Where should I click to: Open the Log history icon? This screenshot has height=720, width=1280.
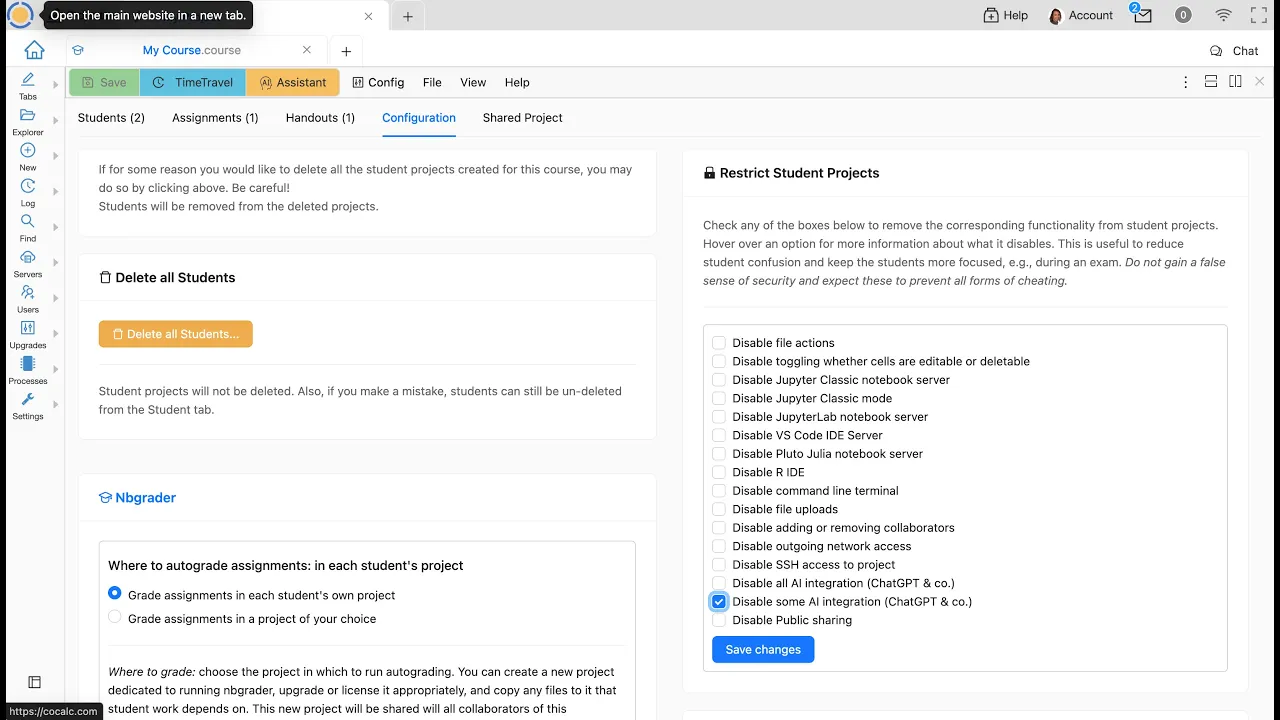pyautogui.click(x=28, y=192)
